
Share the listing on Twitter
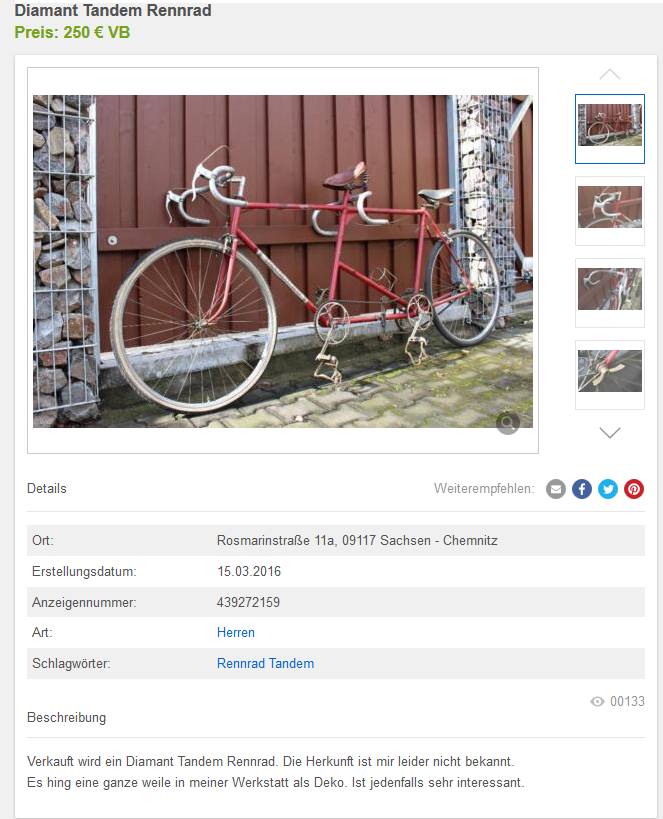[x=608, y=489]
